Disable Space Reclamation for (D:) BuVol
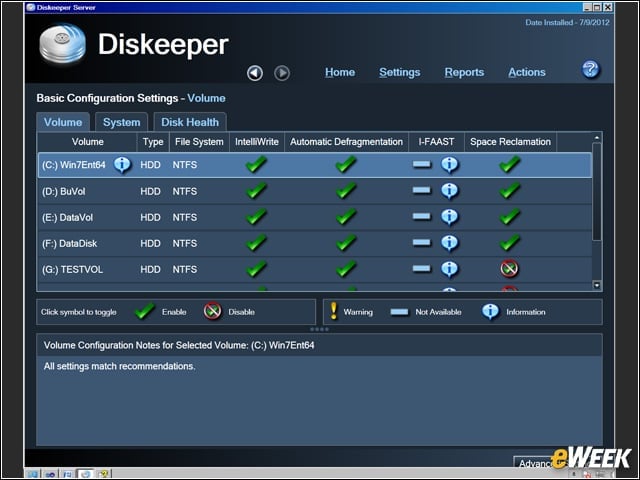 coord(510,190)
